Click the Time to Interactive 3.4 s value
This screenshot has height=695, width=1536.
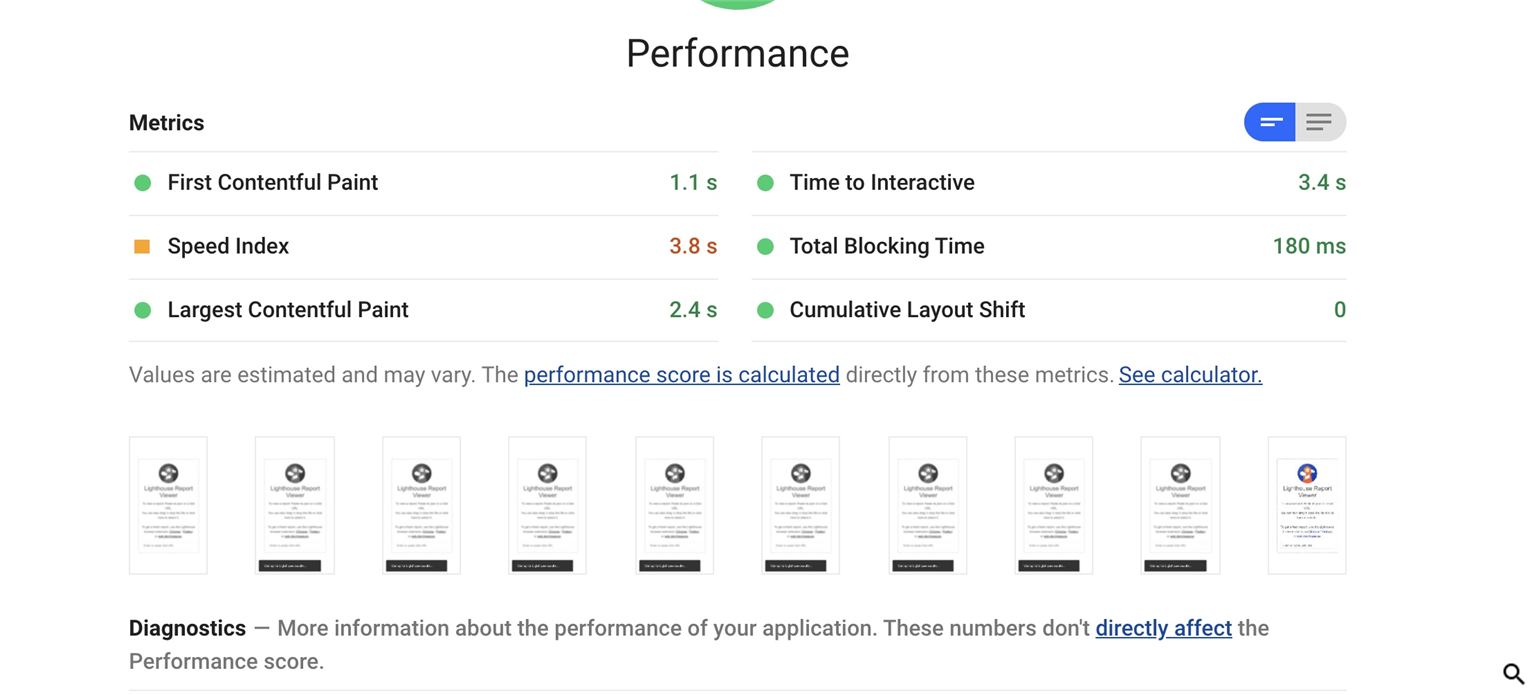pos(1321,183)
